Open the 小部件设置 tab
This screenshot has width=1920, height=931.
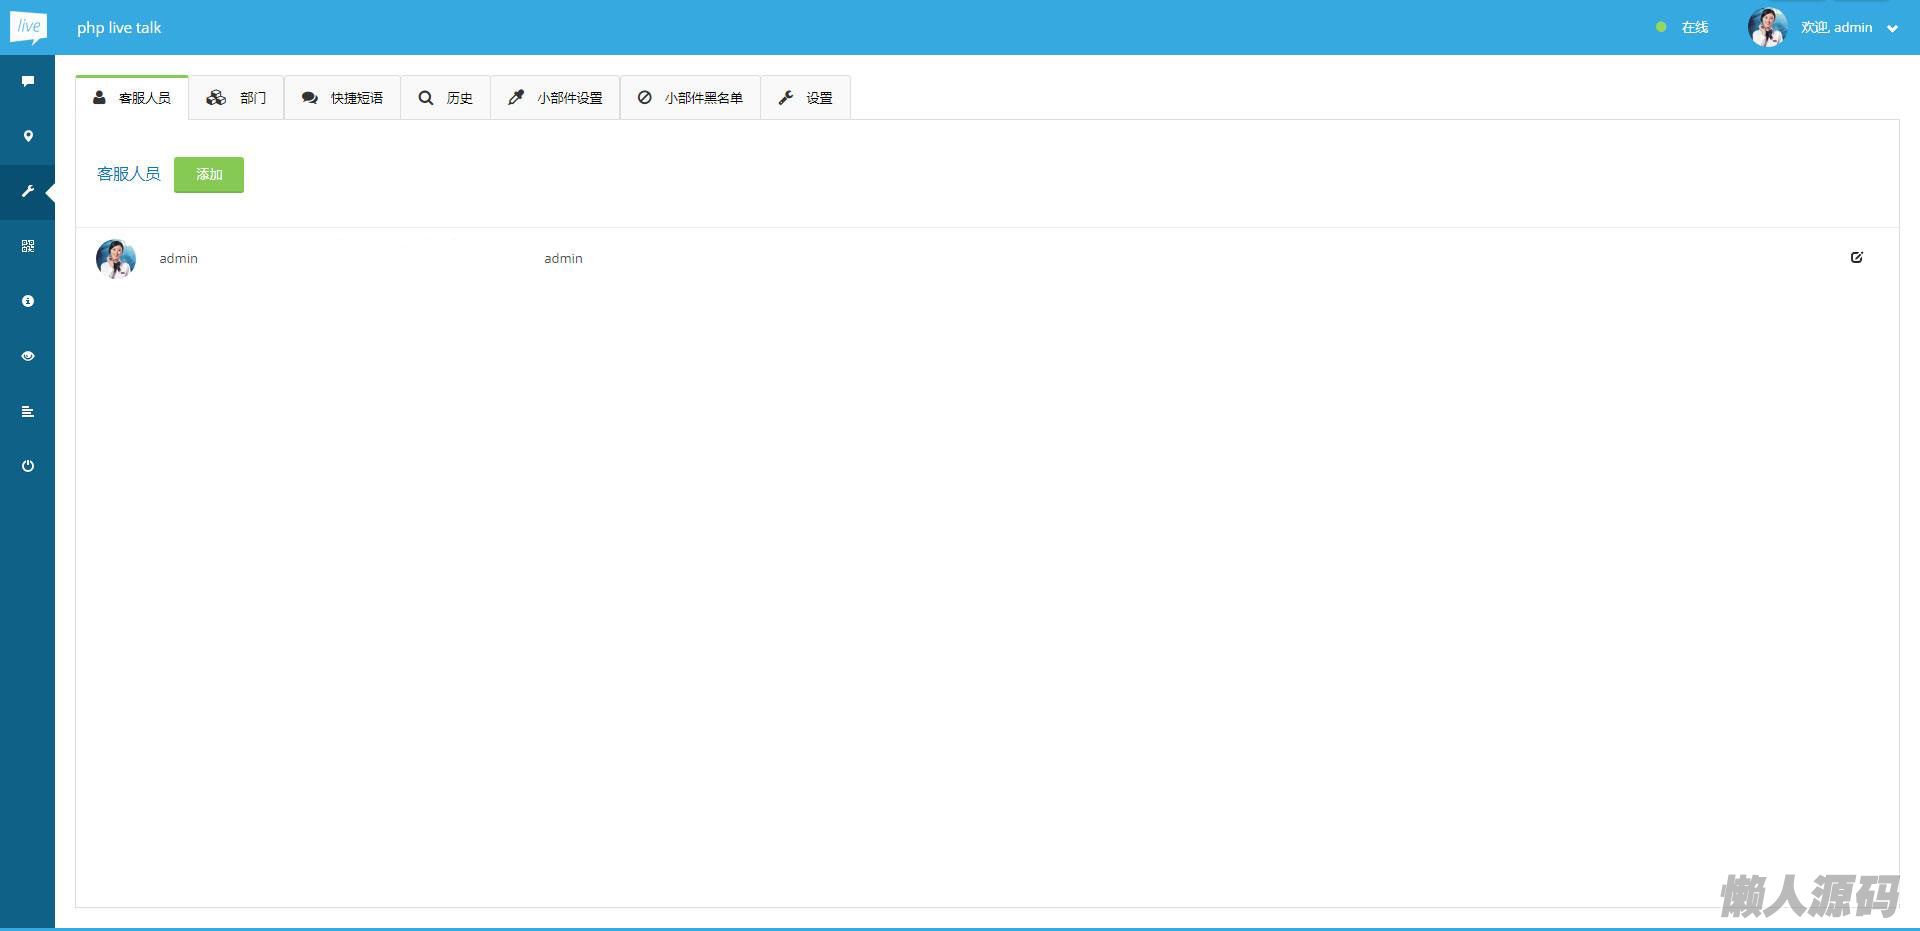coord(555,98)
